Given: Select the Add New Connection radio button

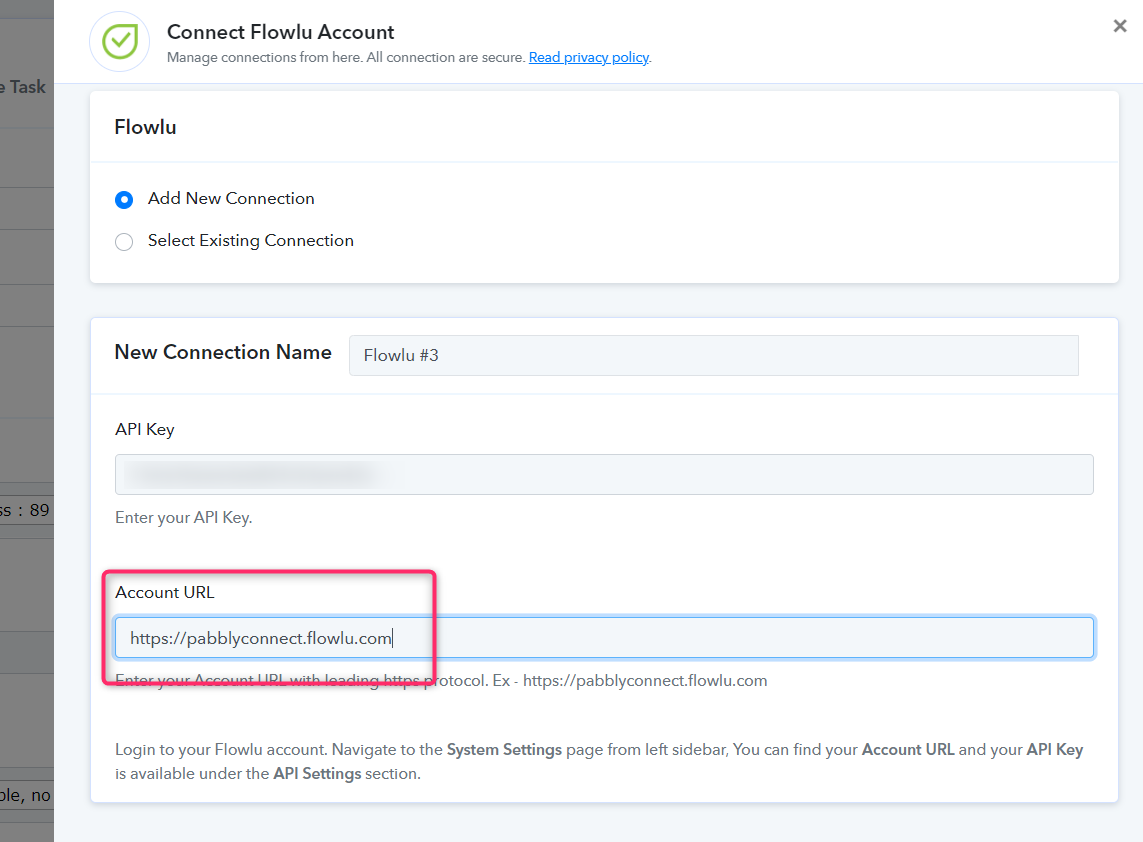Looking at the screenshot, I should click(124, 199).
